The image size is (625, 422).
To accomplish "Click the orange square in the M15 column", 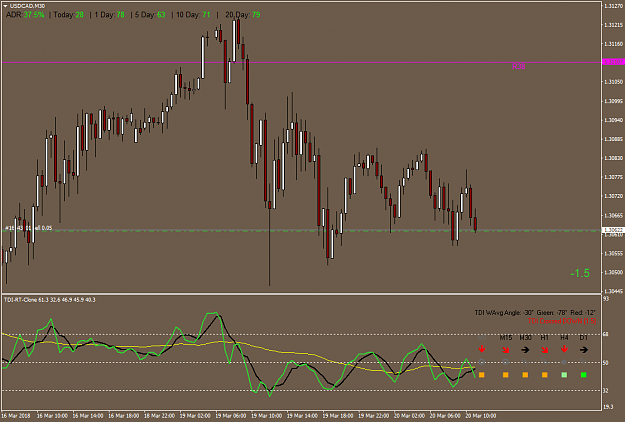I will [505, 375].
